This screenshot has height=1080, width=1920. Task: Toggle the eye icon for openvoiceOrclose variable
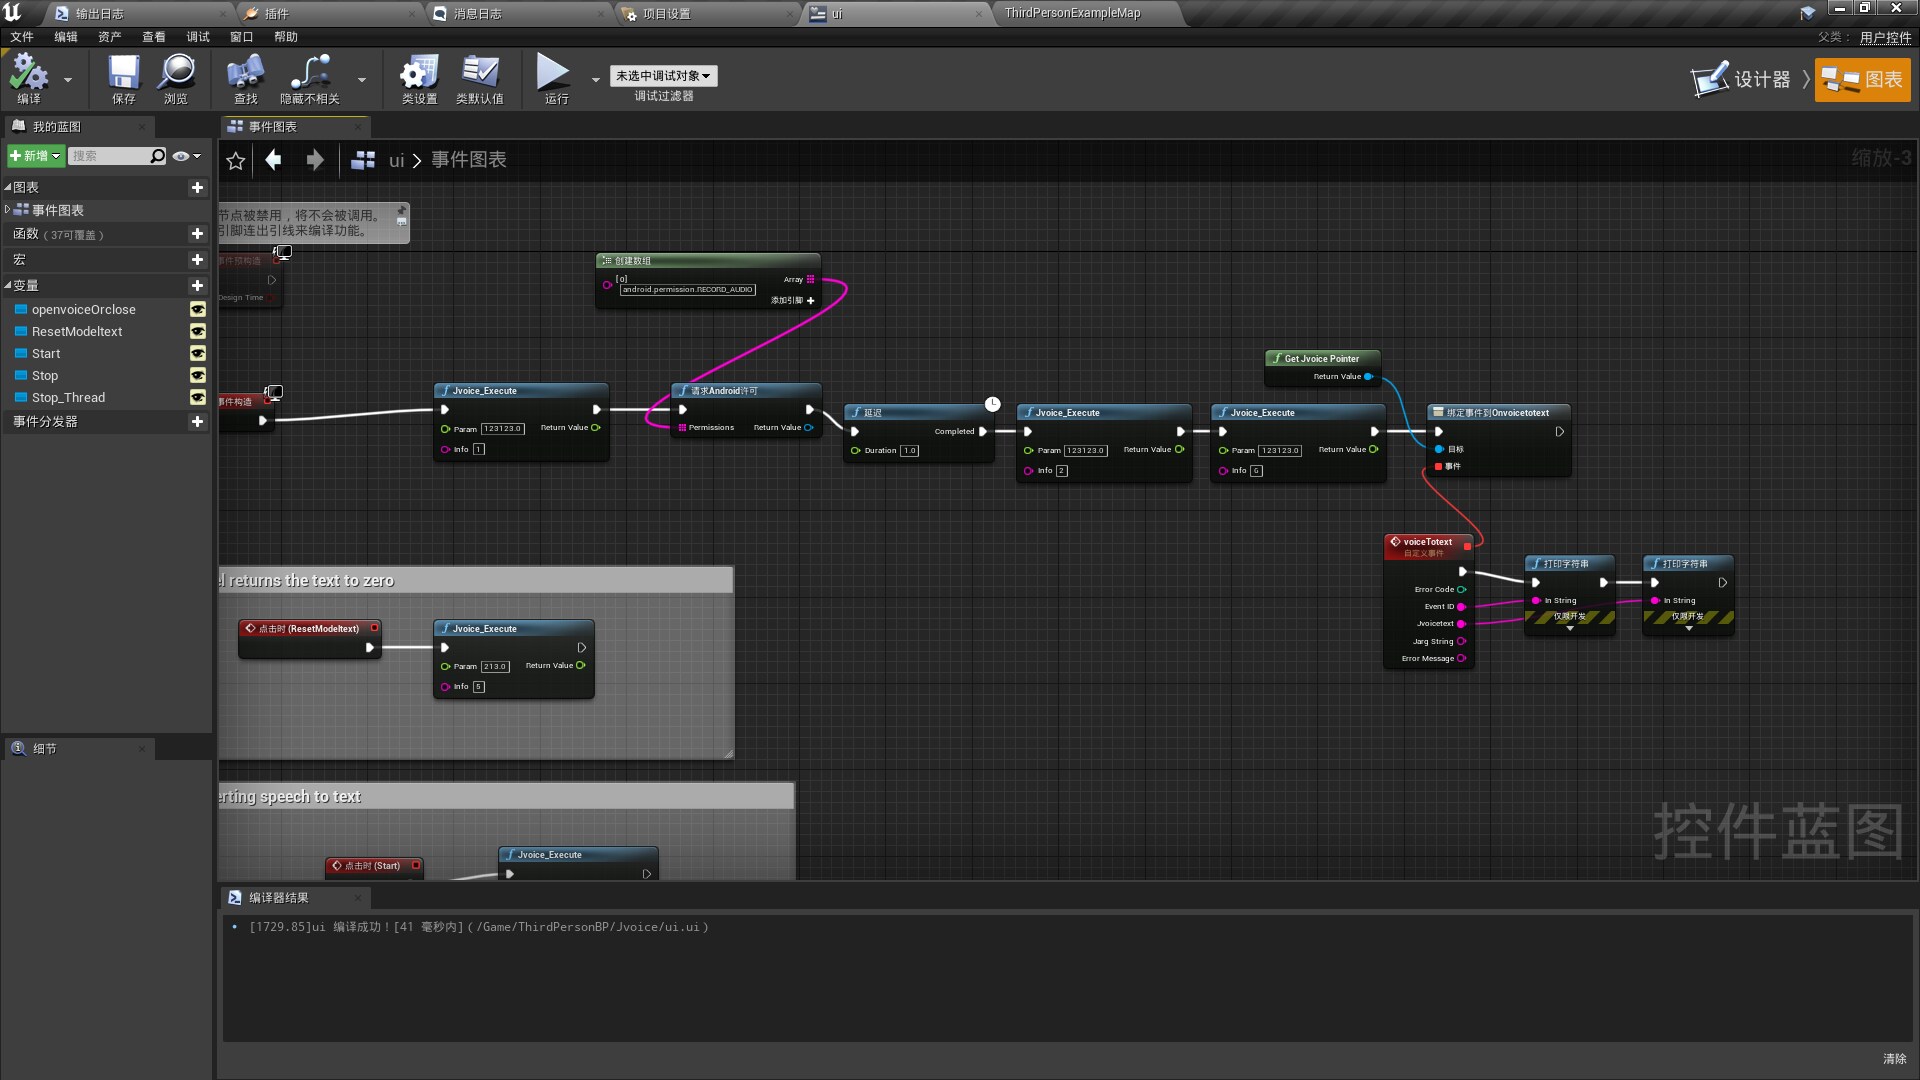198,310
